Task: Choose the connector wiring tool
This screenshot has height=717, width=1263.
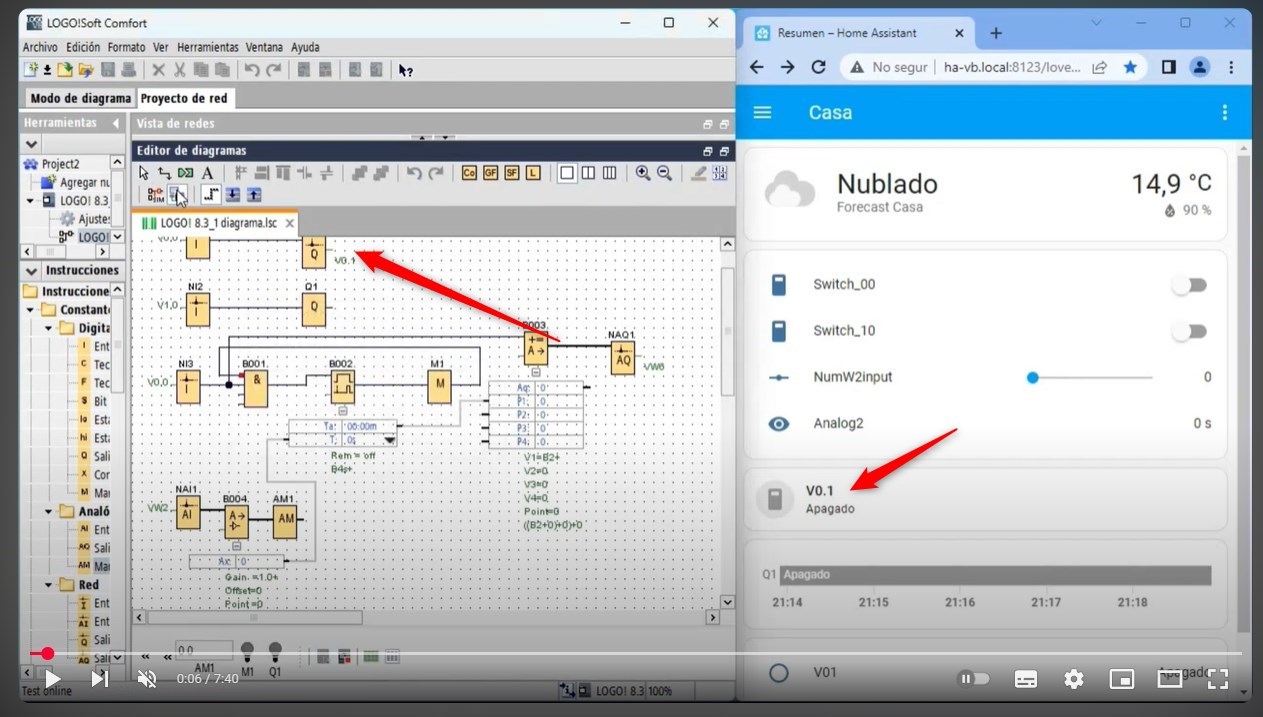Action: (165, 173)
